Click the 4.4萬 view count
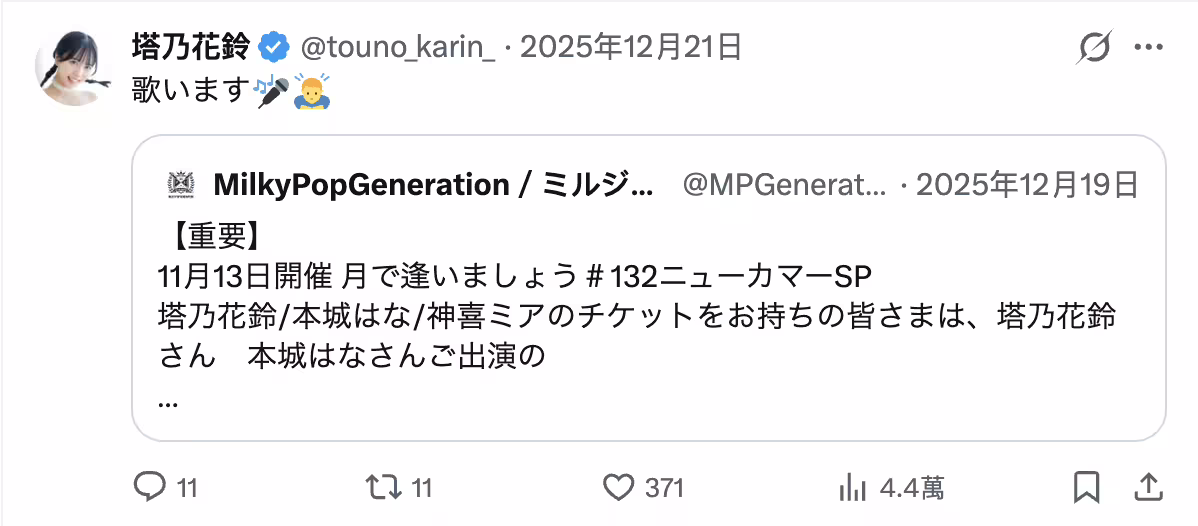The width and height of the screenshot is (1198, 526). pos(911,488)
